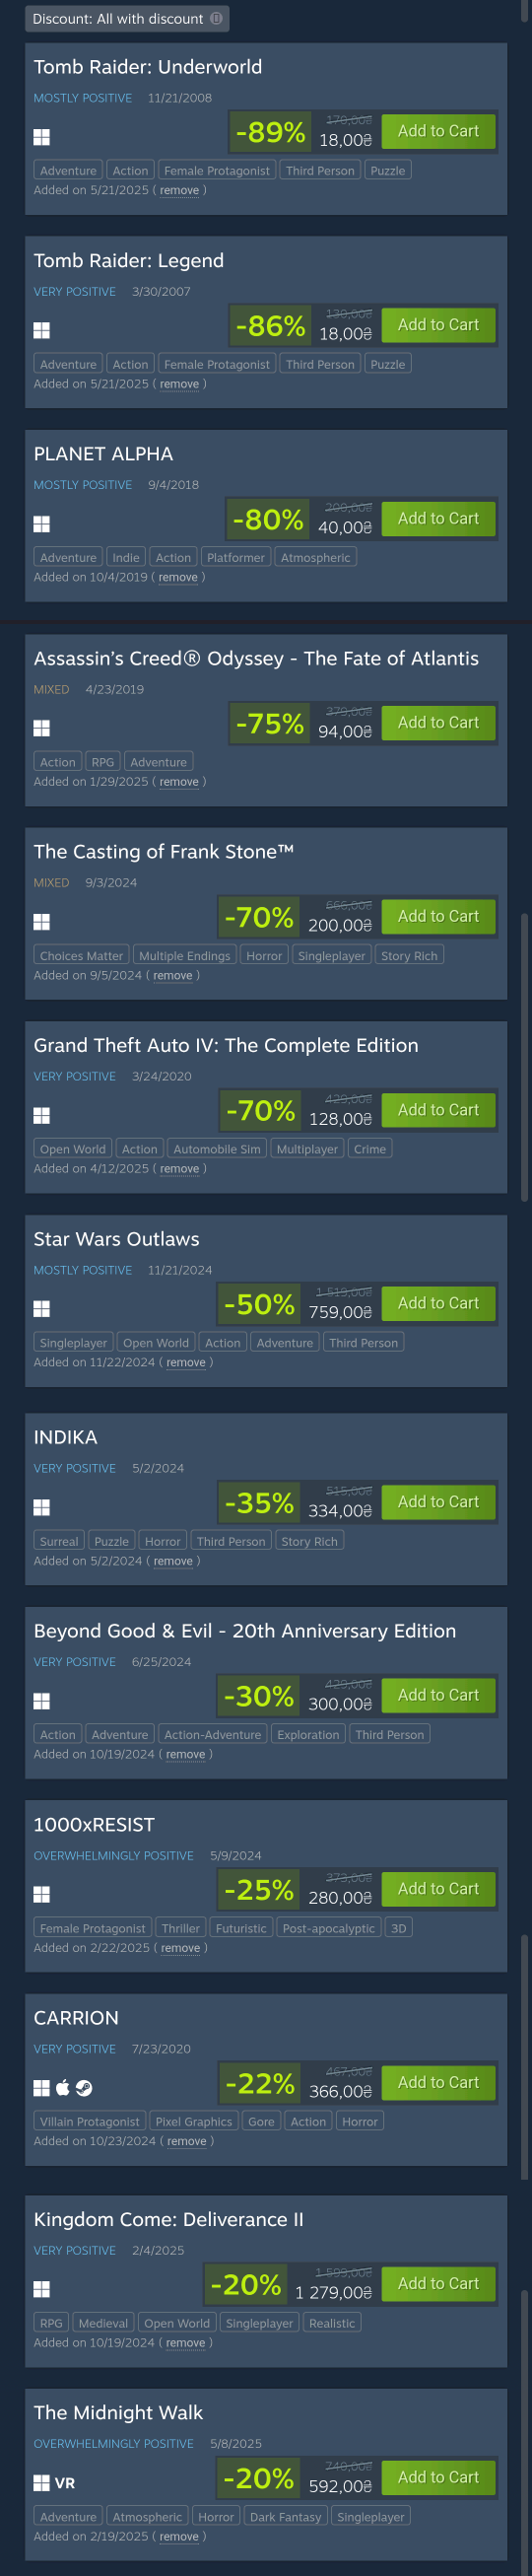The image size is (532, 2576).
Task: Click the 'Dark Fantasy' tag on The Midnight Walk
Action: 285,2516
